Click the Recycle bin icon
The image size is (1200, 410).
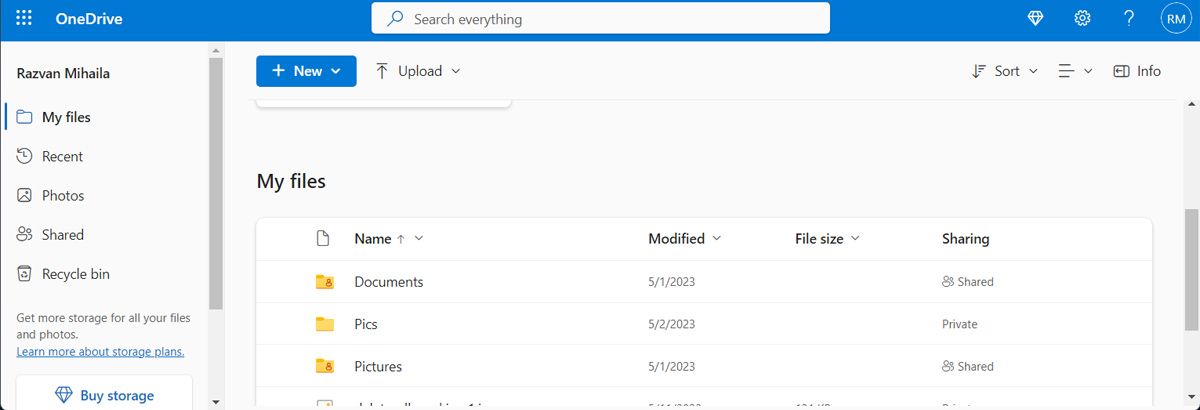point(25,273)
